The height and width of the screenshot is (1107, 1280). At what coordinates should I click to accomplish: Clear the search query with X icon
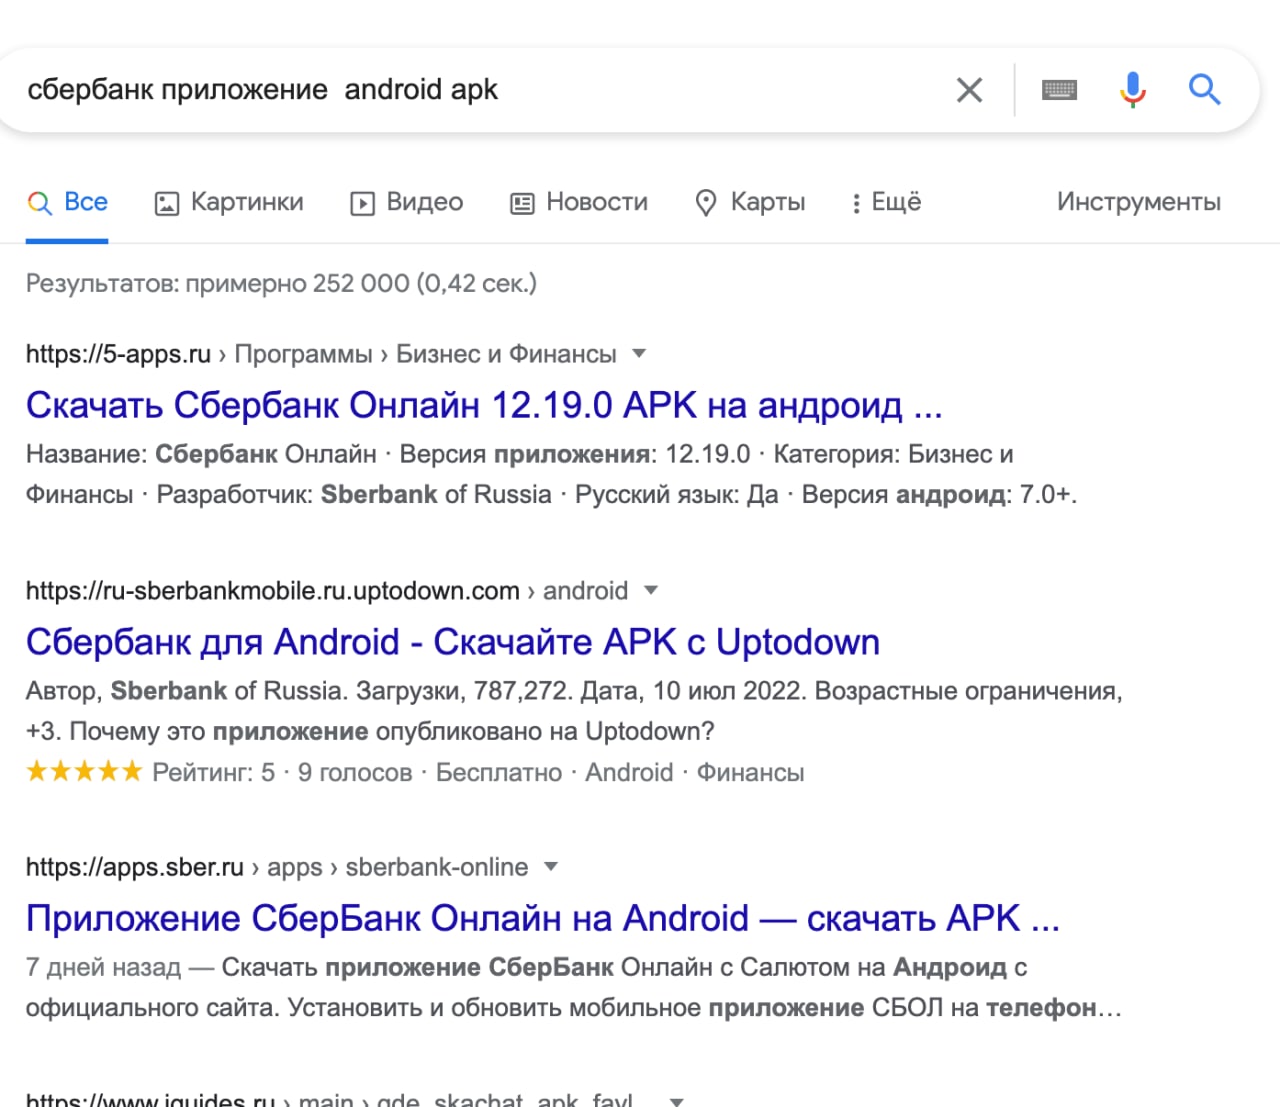pyautogui.click(x=969, y=90)
